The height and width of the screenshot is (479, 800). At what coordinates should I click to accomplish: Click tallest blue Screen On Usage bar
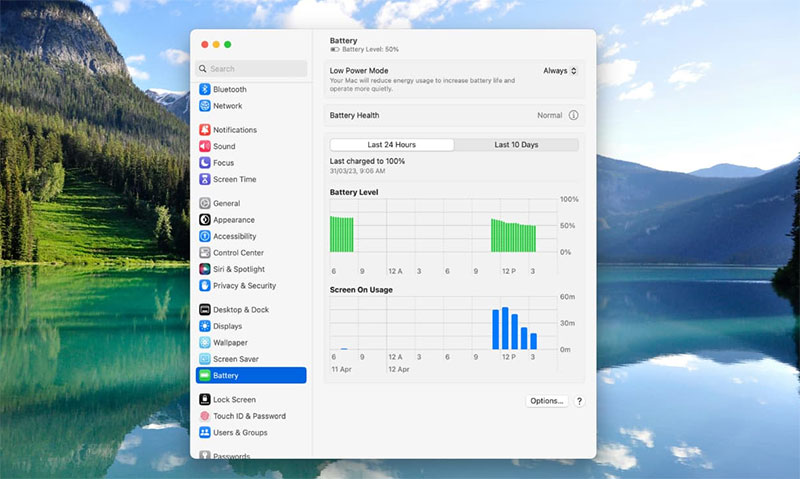(x=506, y=328)
